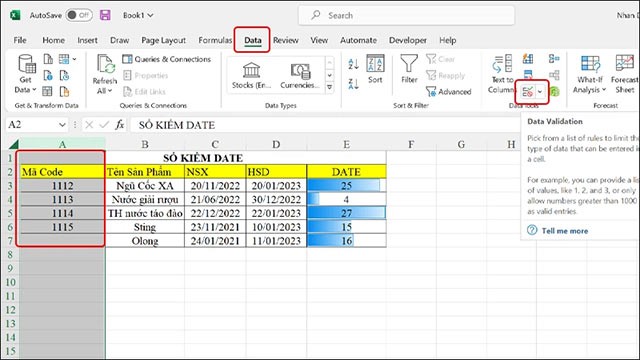Viewport: 640px width, 360px height.
Task: Click the Recent Sources icon
Action: pos(64,76)
